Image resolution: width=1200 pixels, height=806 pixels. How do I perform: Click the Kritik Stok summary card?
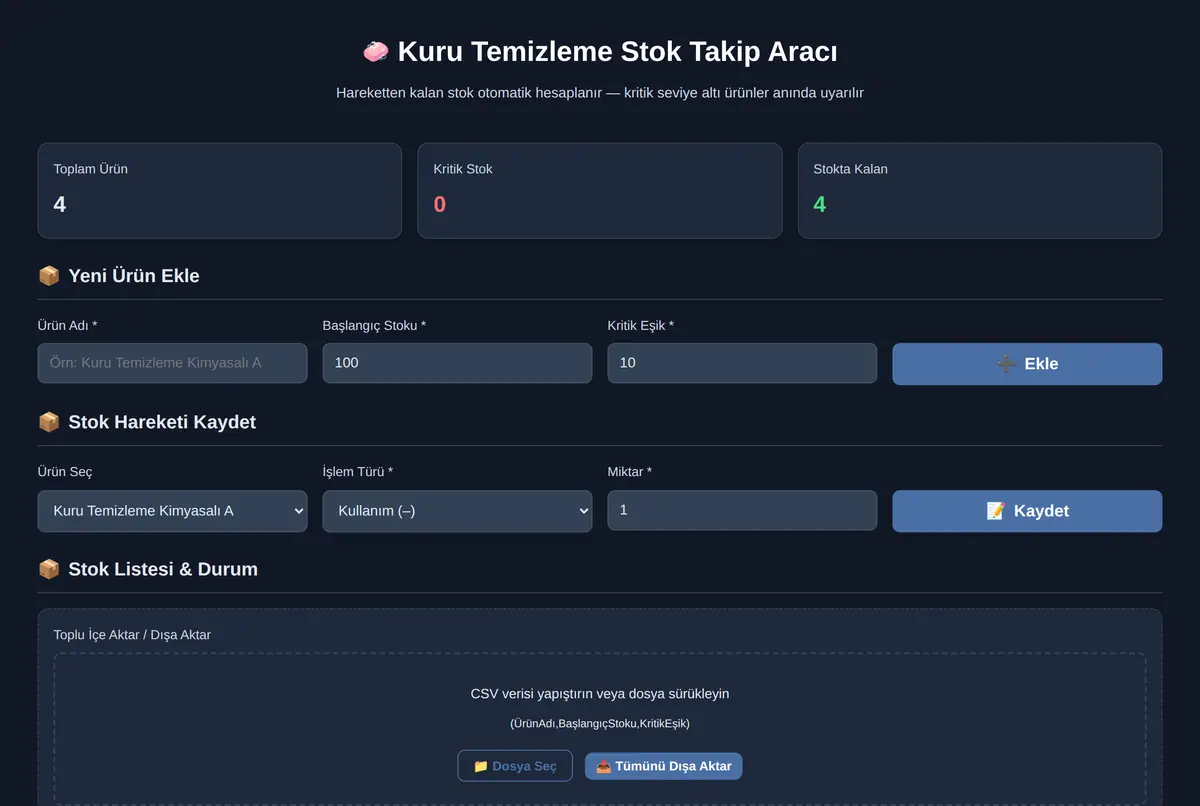pyautogui.click(x=600, y=191)
